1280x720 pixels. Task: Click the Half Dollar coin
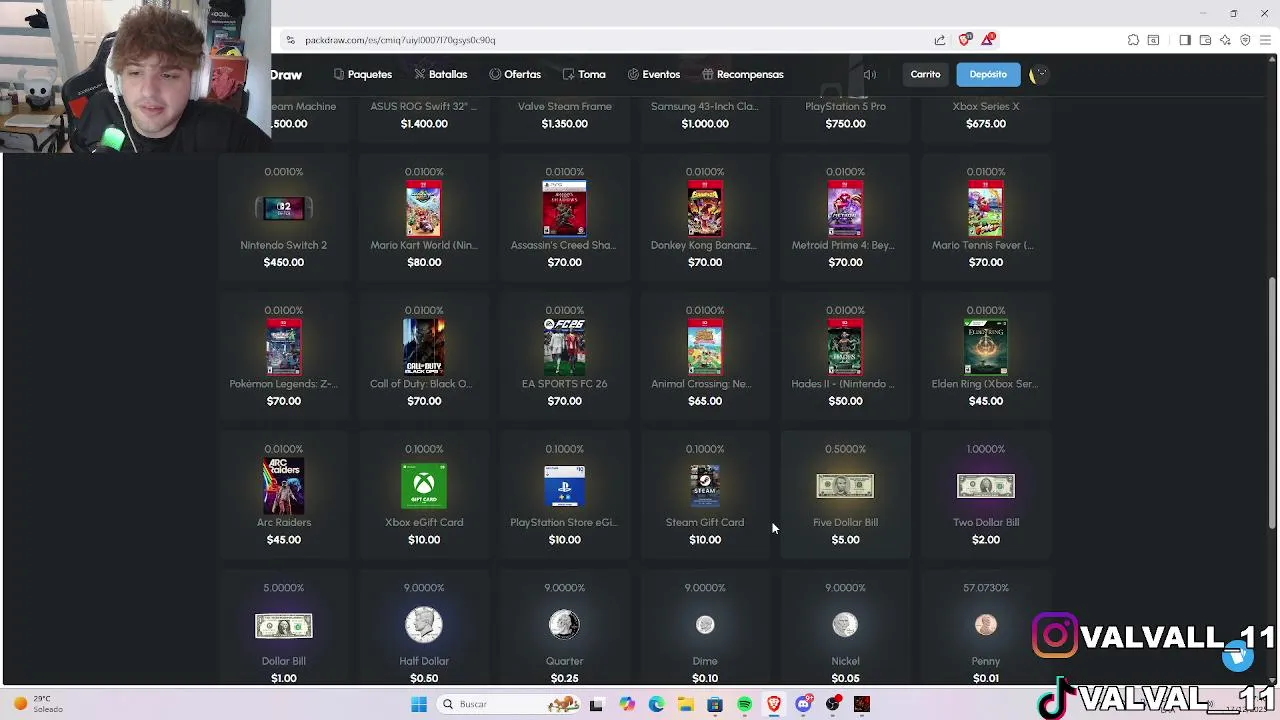424,625
